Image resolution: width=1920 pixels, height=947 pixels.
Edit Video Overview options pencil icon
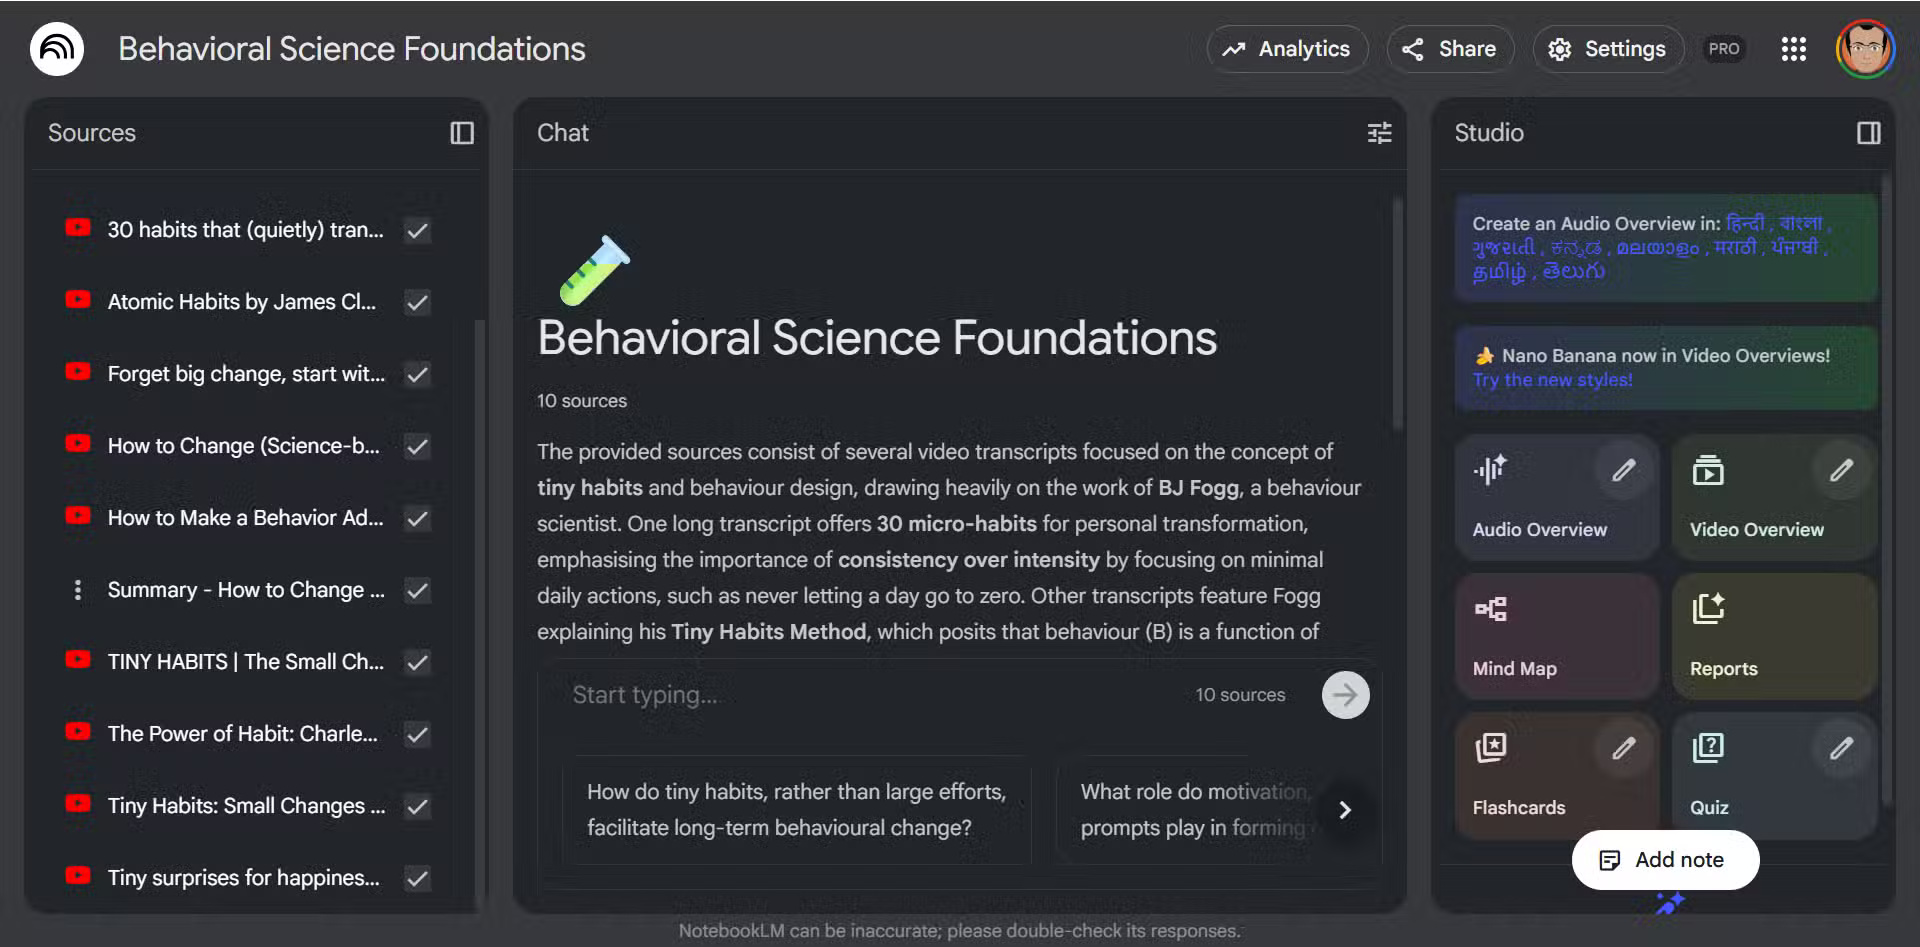(1841, 470)
